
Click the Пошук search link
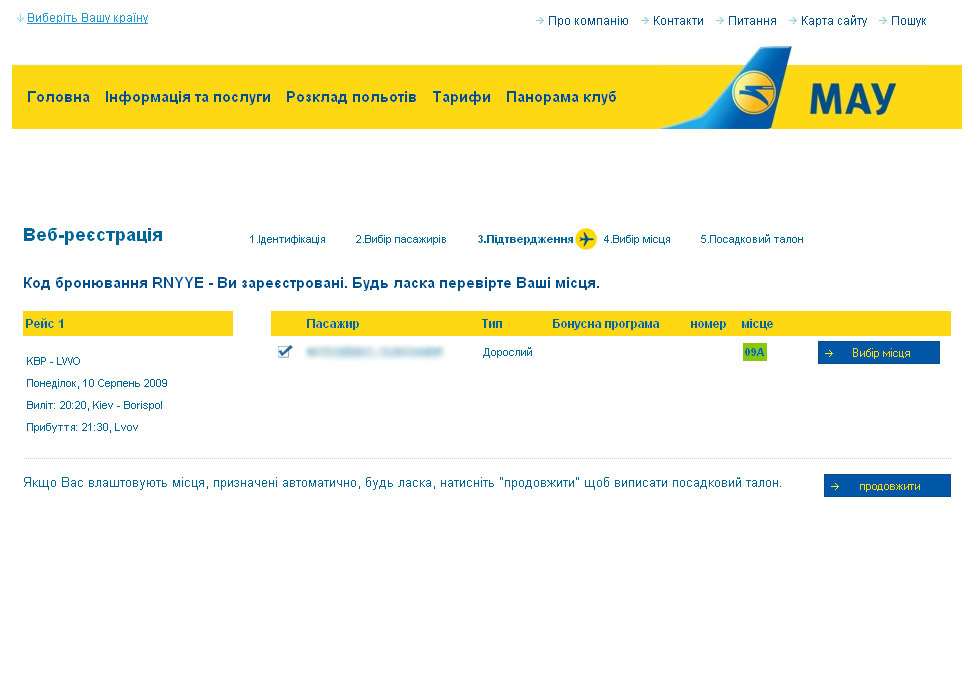(x=908, y=21)
